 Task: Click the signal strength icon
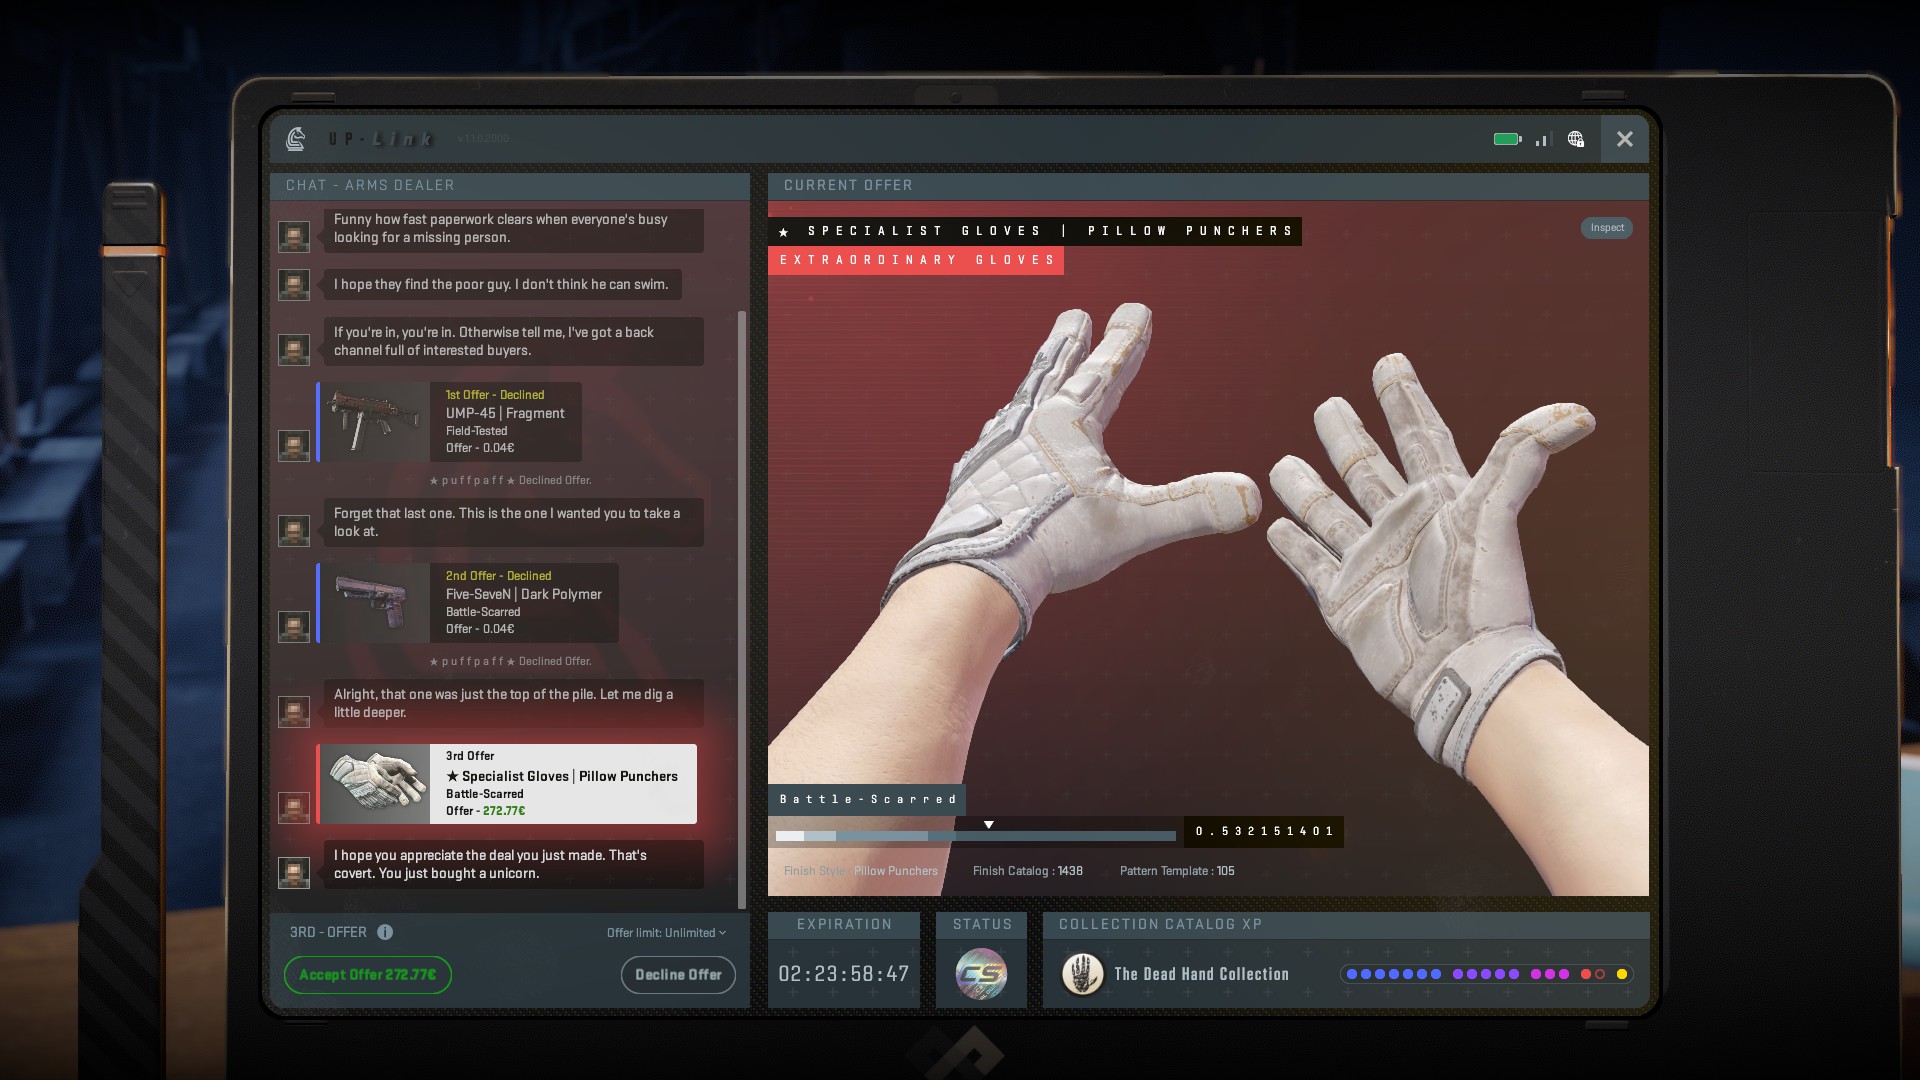pyautogui.click(x=1543, y=139)
